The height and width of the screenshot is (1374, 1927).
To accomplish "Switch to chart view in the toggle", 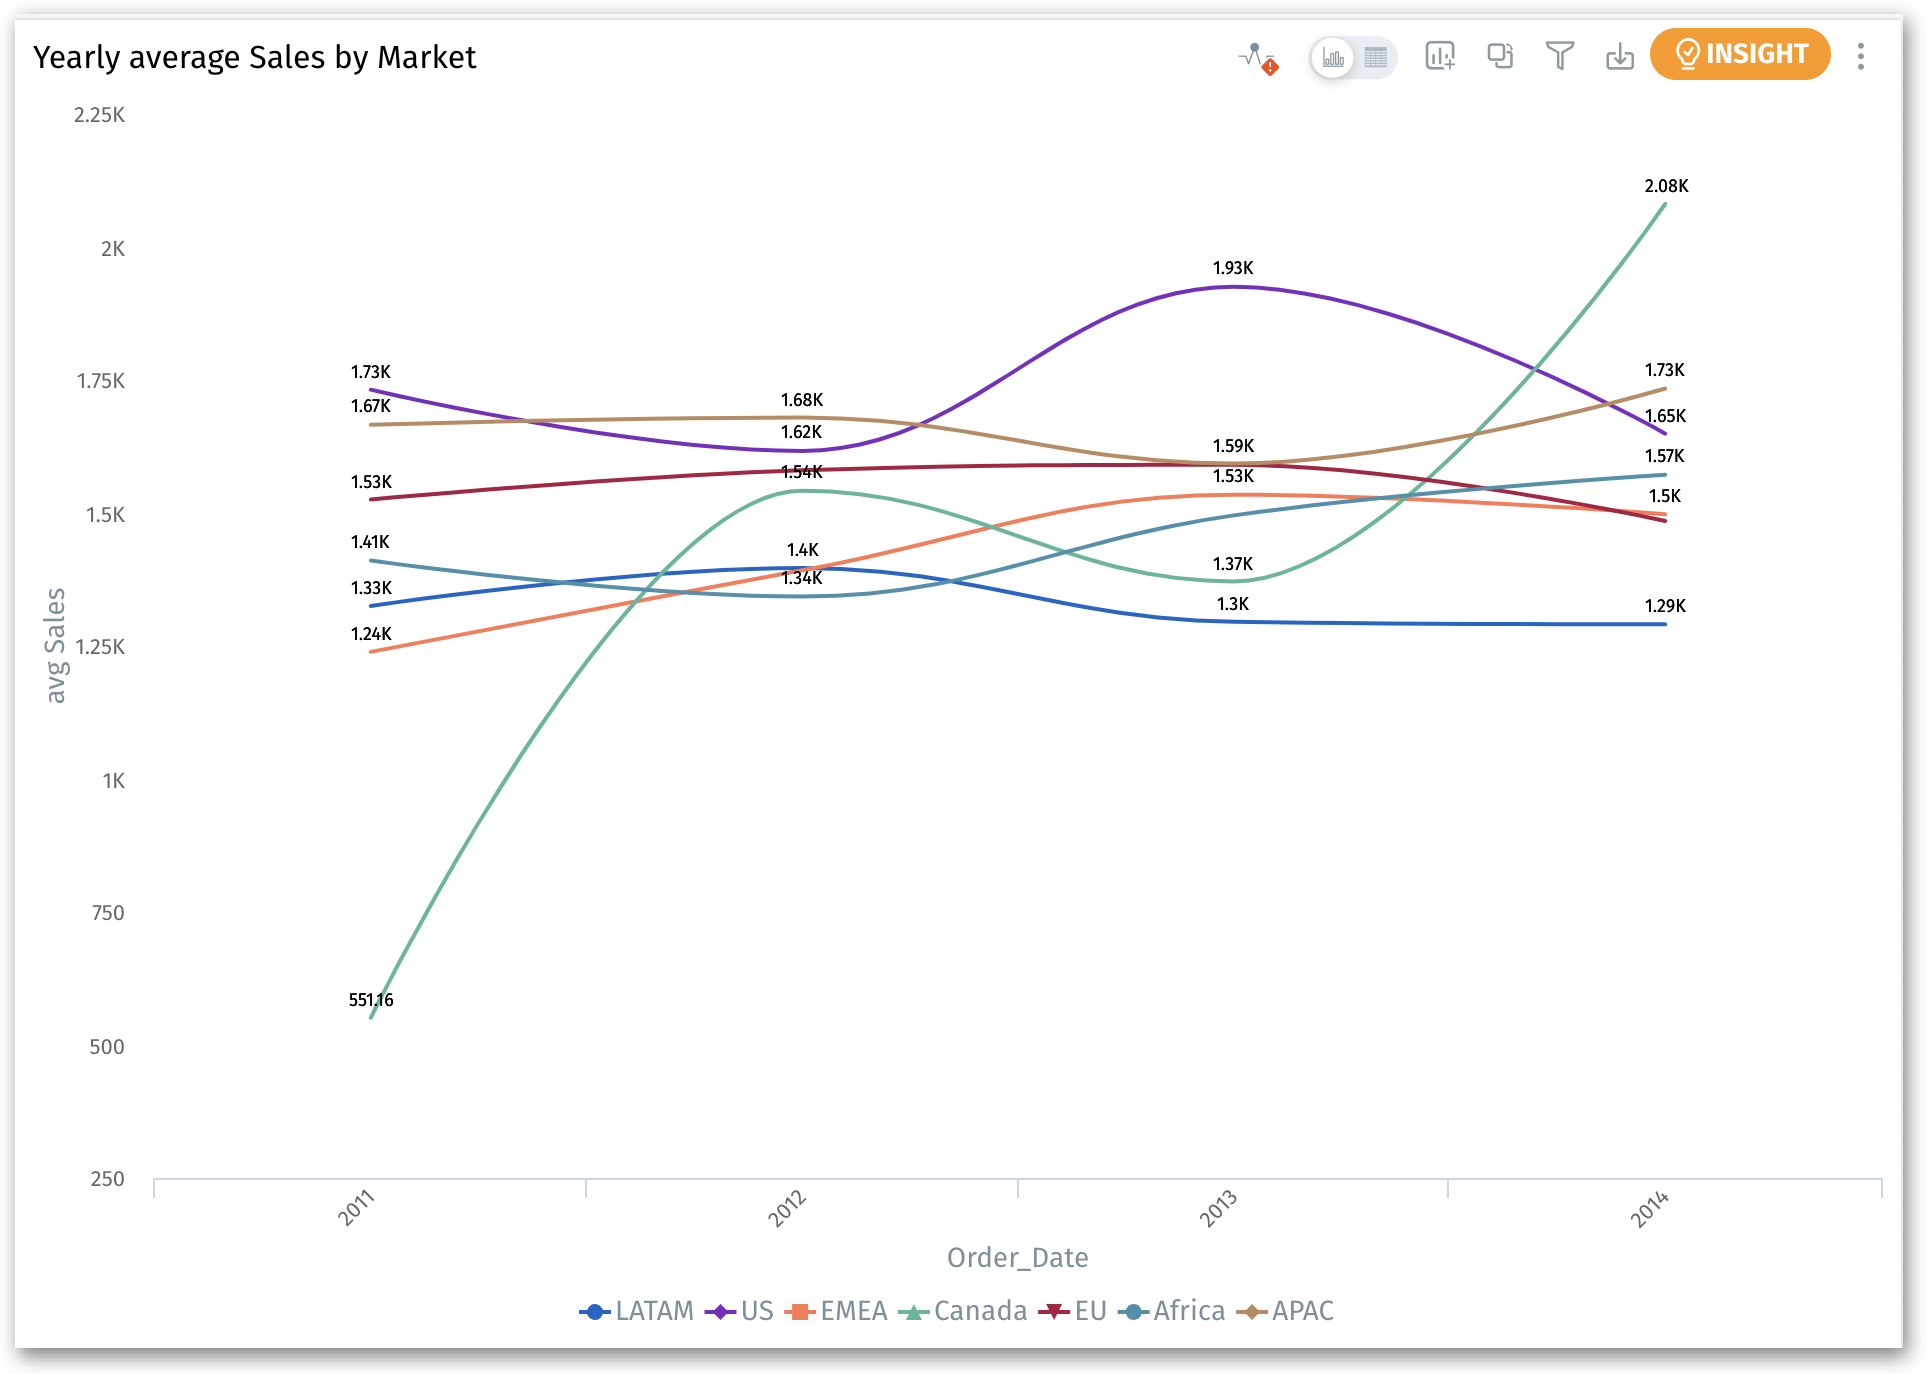I will click(x=1333, y=58).
